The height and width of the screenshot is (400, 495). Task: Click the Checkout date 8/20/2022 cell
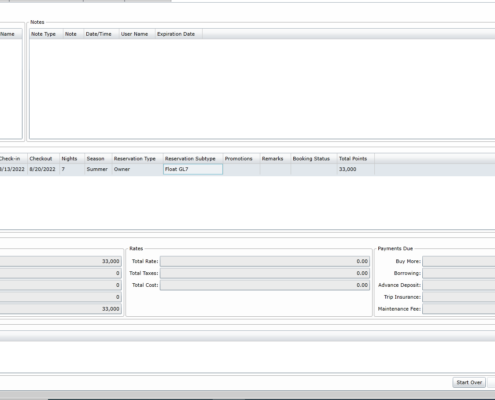(x=43, y=169)
